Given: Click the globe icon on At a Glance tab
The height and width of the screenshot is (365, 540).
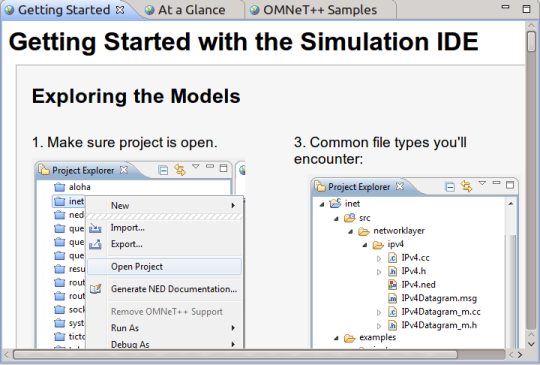Looking at the screenshot, I should [149, 10].
